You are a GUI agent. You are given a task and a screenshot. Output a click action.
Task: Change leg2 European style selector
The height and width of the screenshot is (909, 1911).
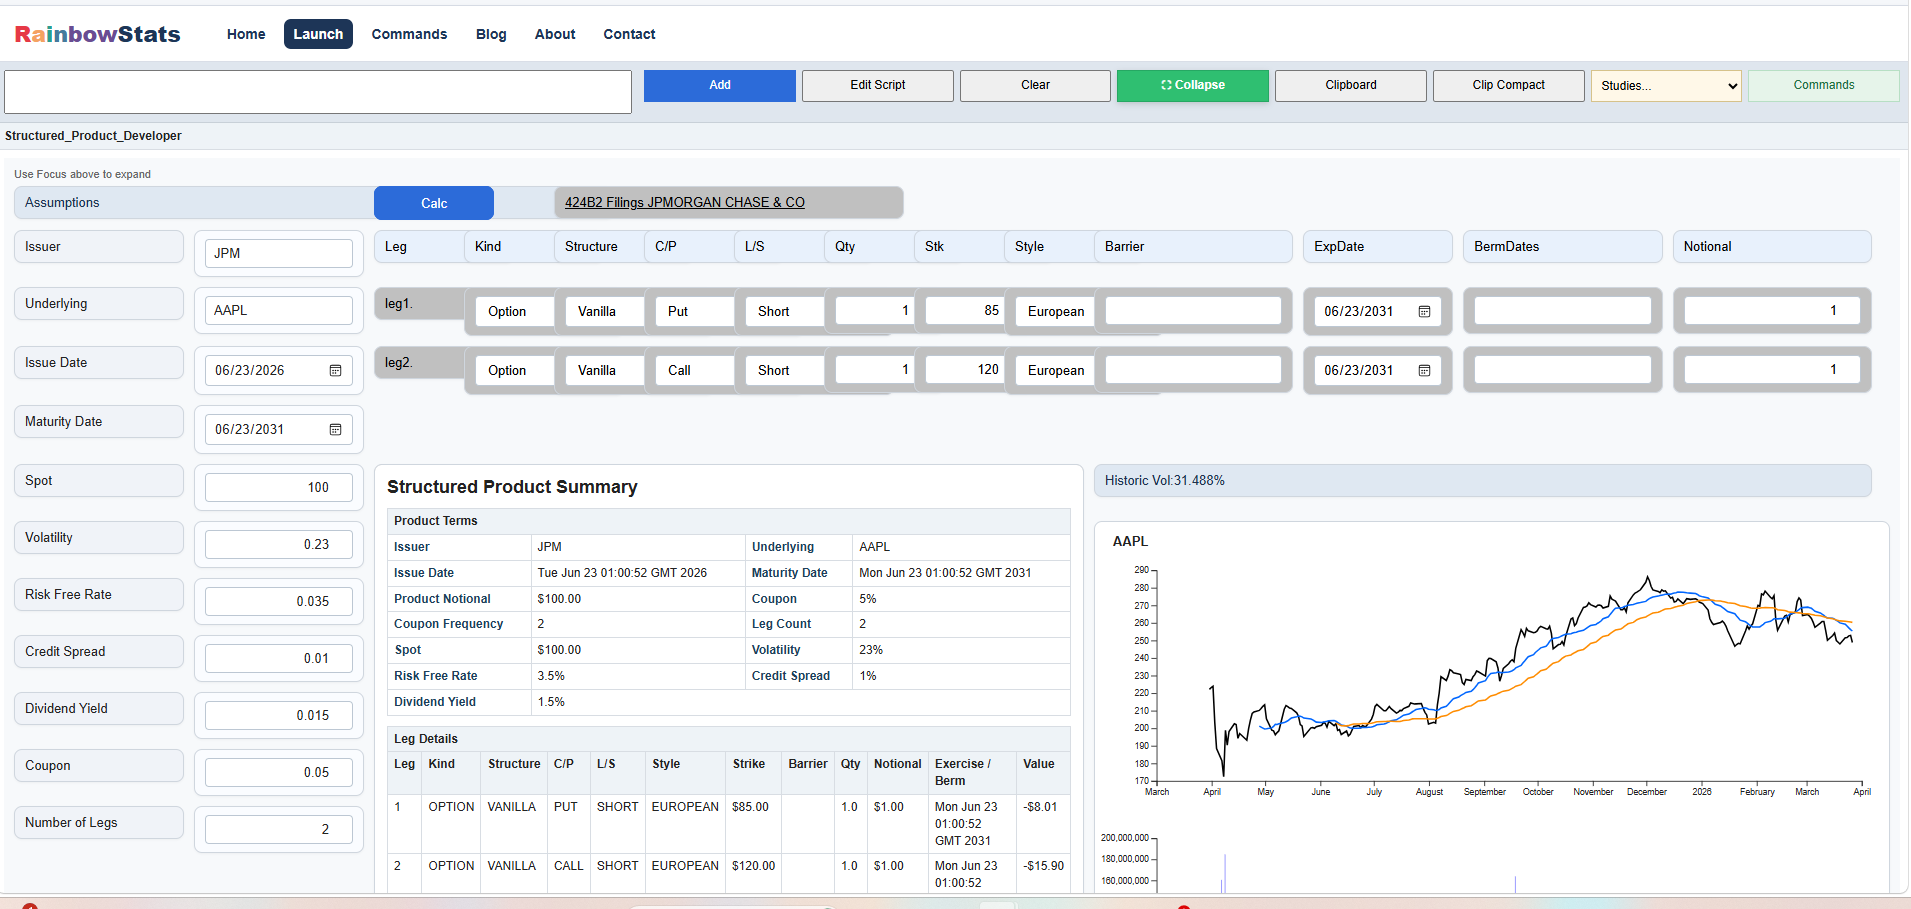(1055, 370)
